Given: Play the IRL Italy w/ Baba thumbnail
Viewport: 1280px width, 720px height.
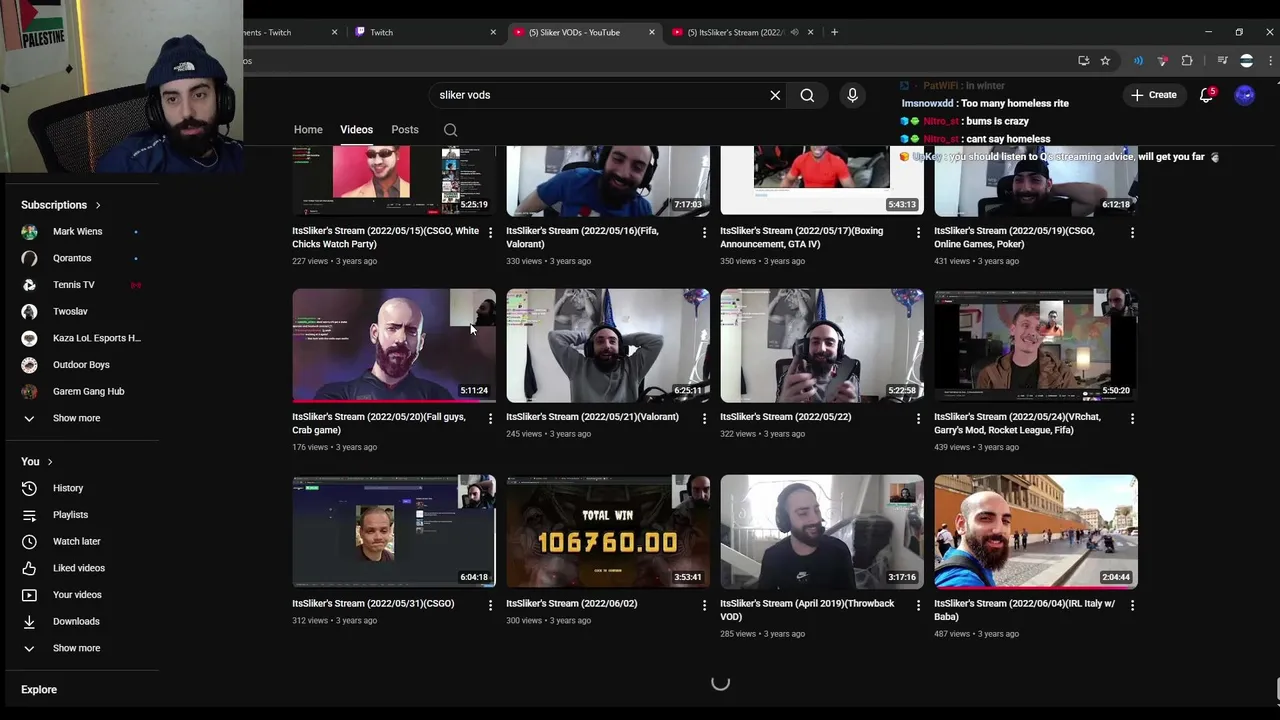Looking at the screenshot, I should (x=1036, y=531).
